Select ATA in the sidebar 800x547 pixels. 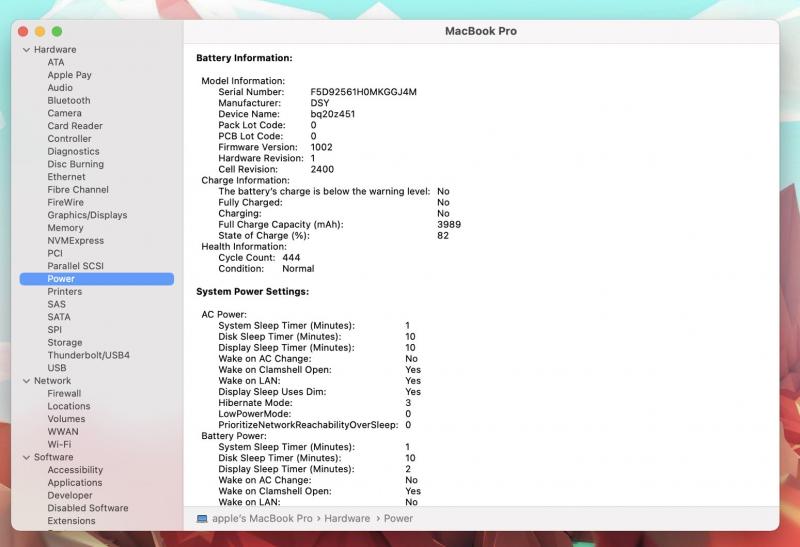pyautogui.click(x=56, y=62)
